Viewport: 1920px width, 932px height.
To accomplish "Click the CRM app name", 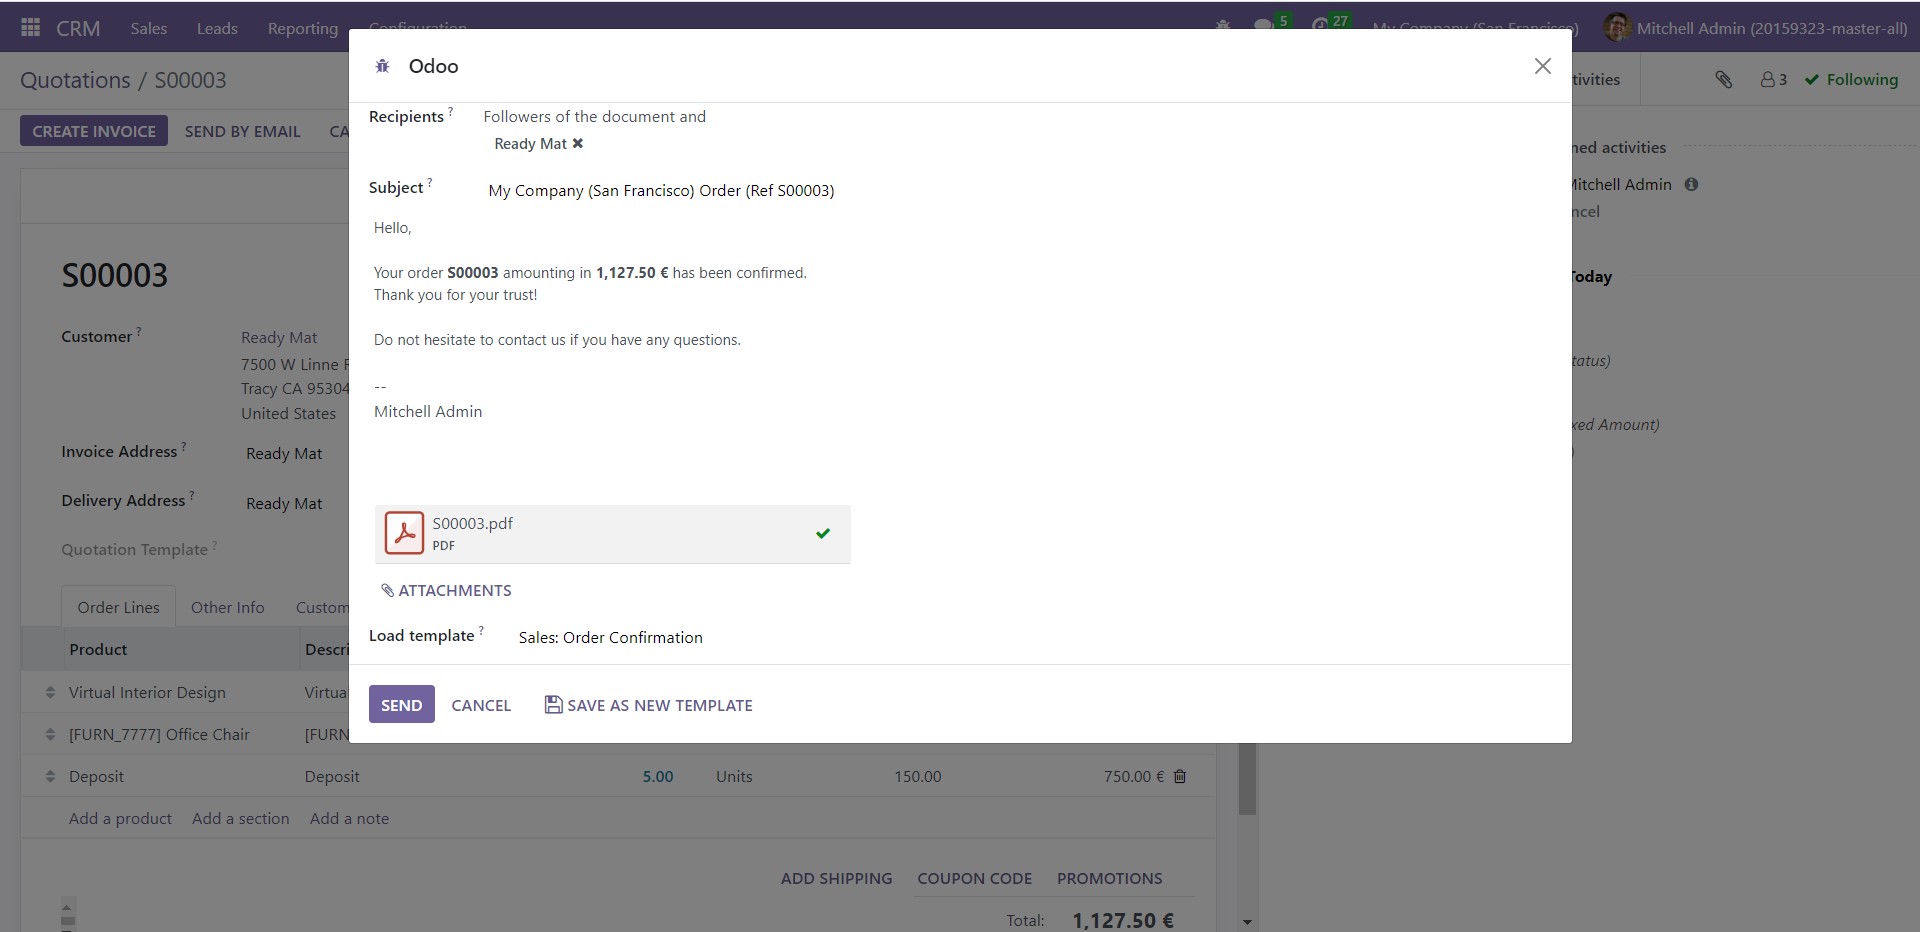I will pos(78,28).
